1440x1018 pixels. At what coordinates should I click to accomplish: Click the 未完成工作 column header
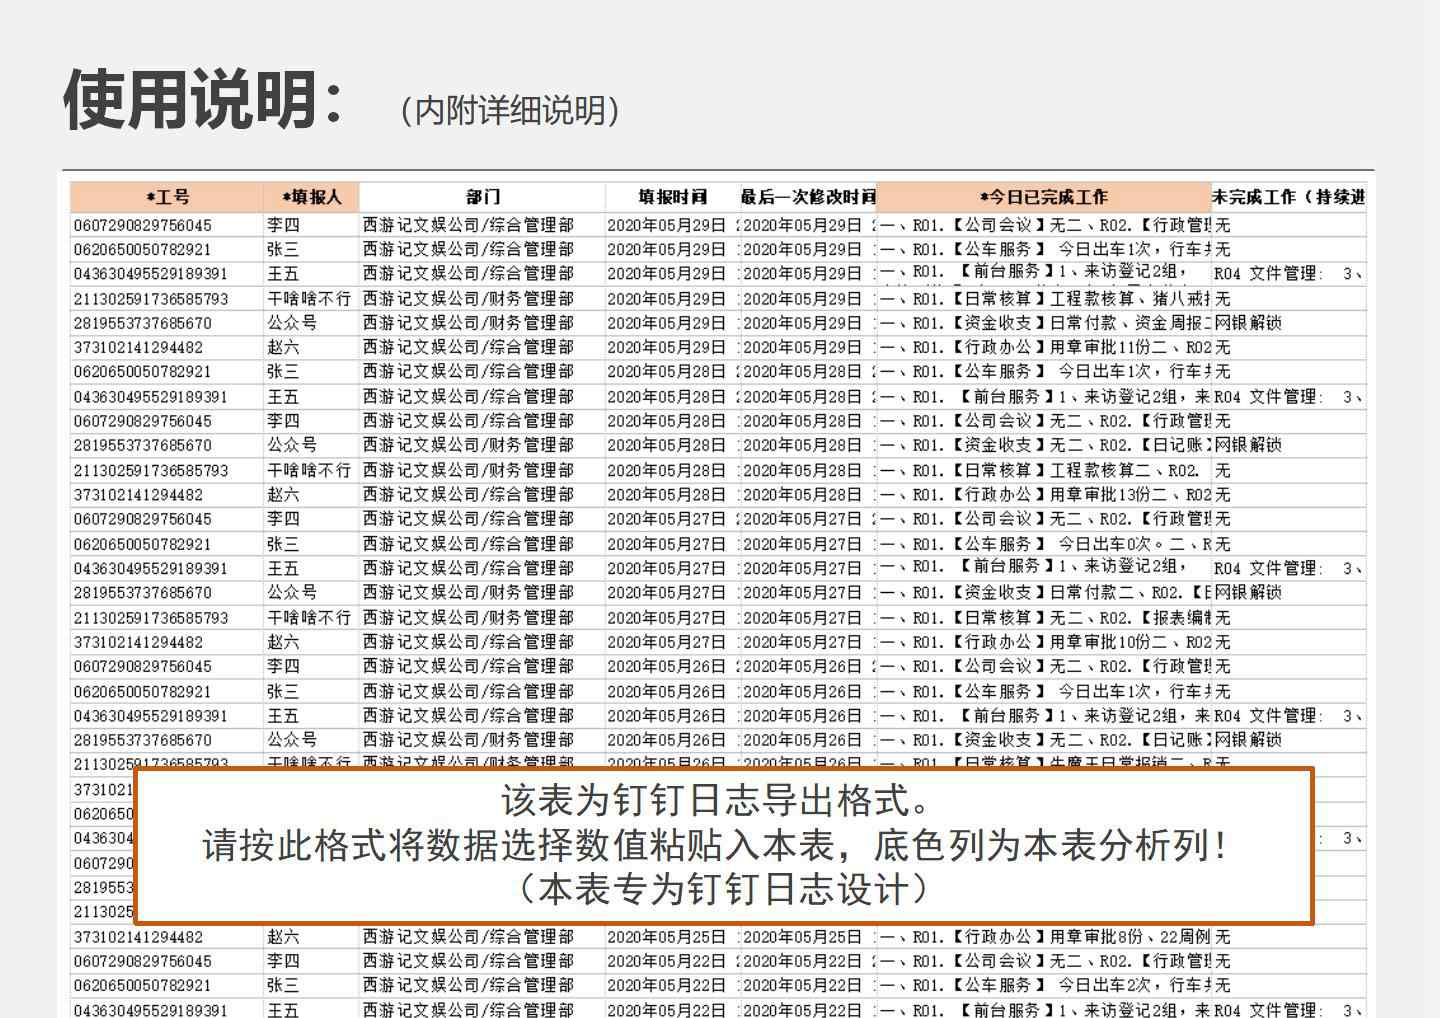pos(1289,197)
